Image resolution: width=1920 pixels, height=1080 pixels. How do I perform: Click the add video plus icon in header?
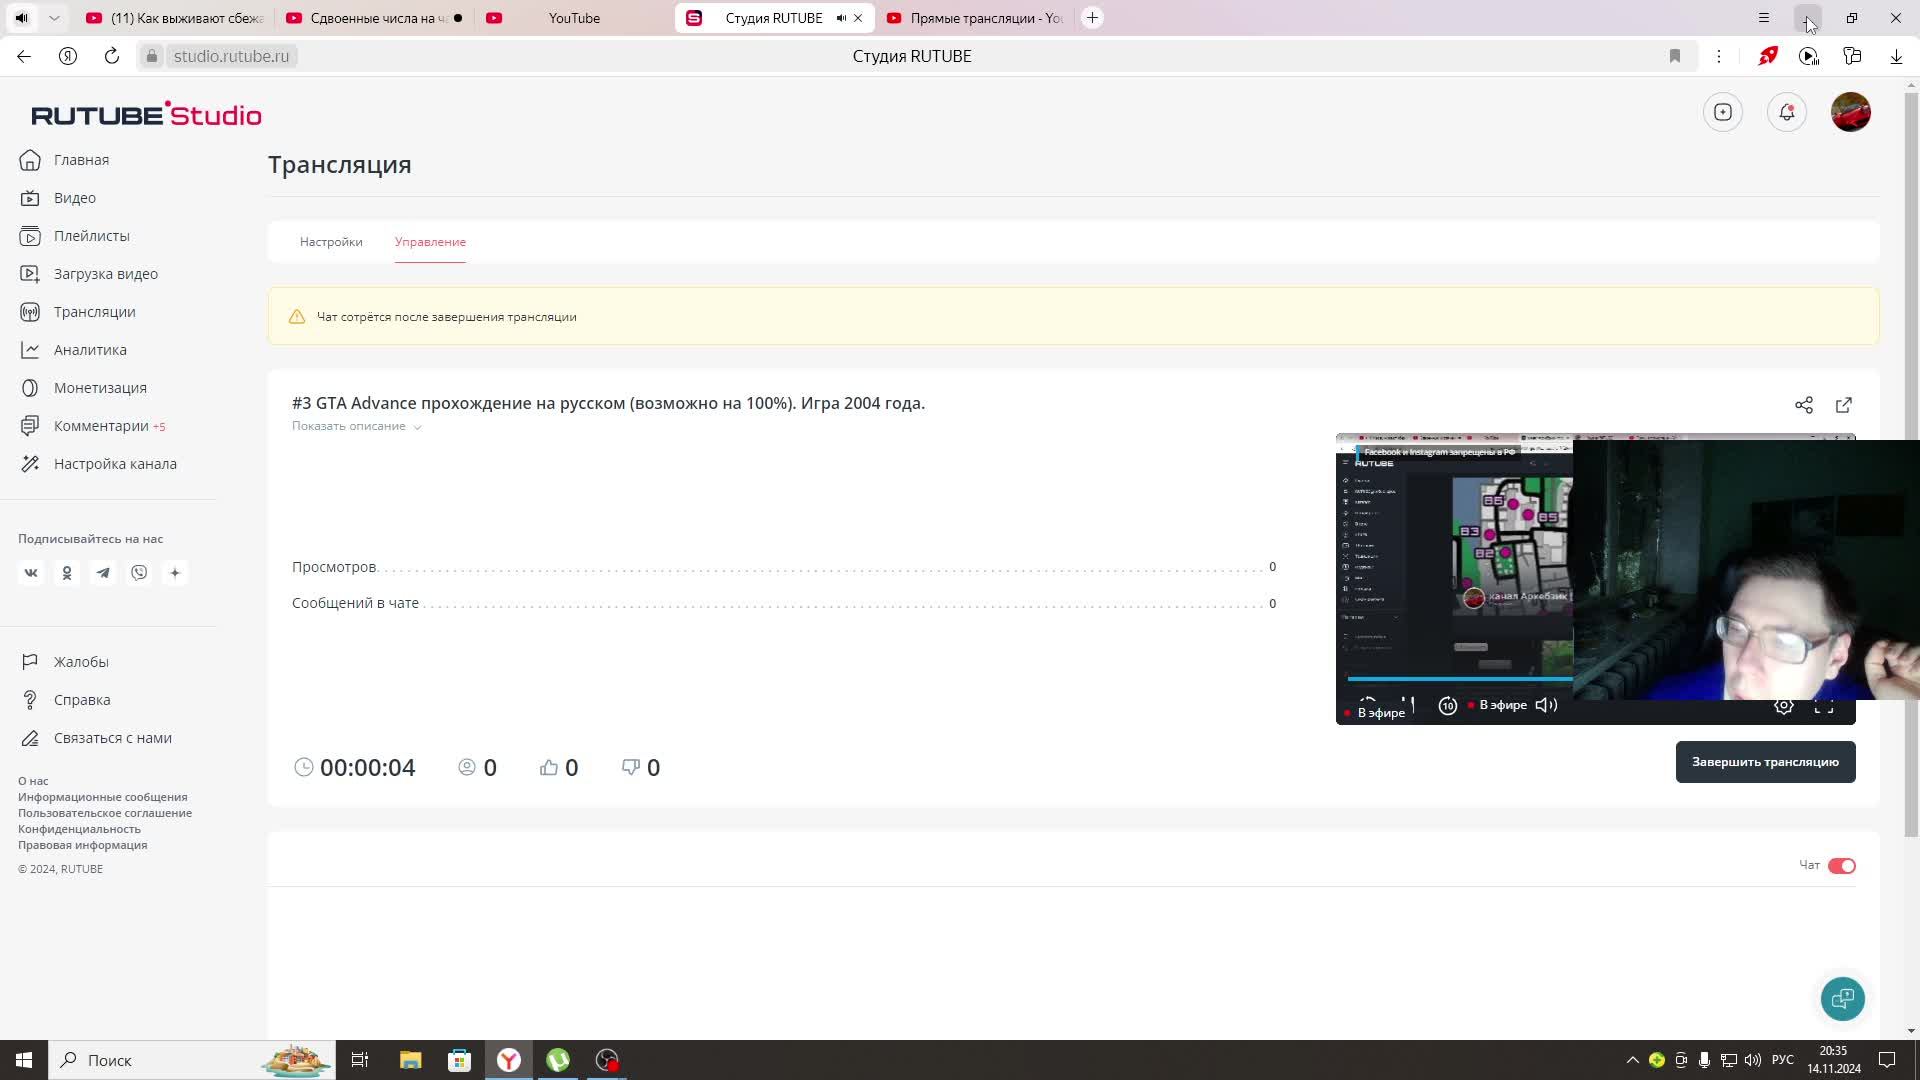coord(1722,112)
